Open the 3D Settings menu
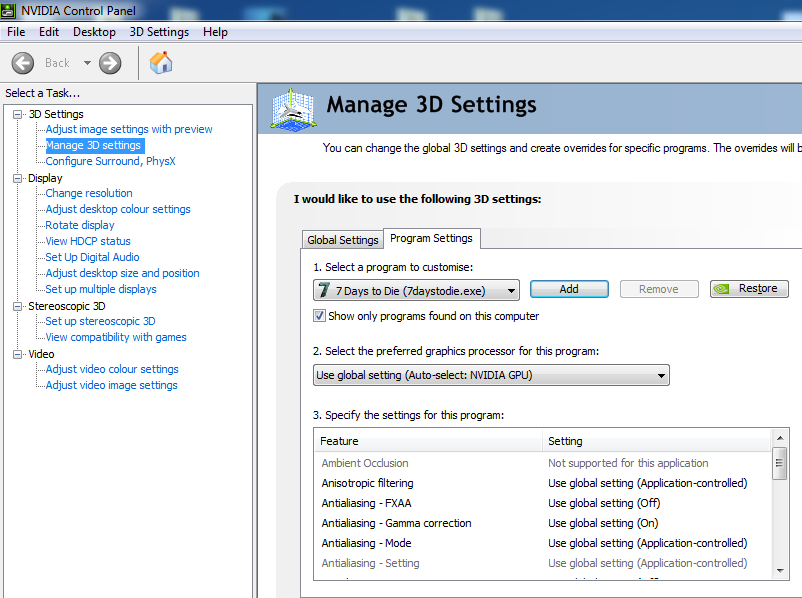The image size is (802, 598). coord(159,32)
